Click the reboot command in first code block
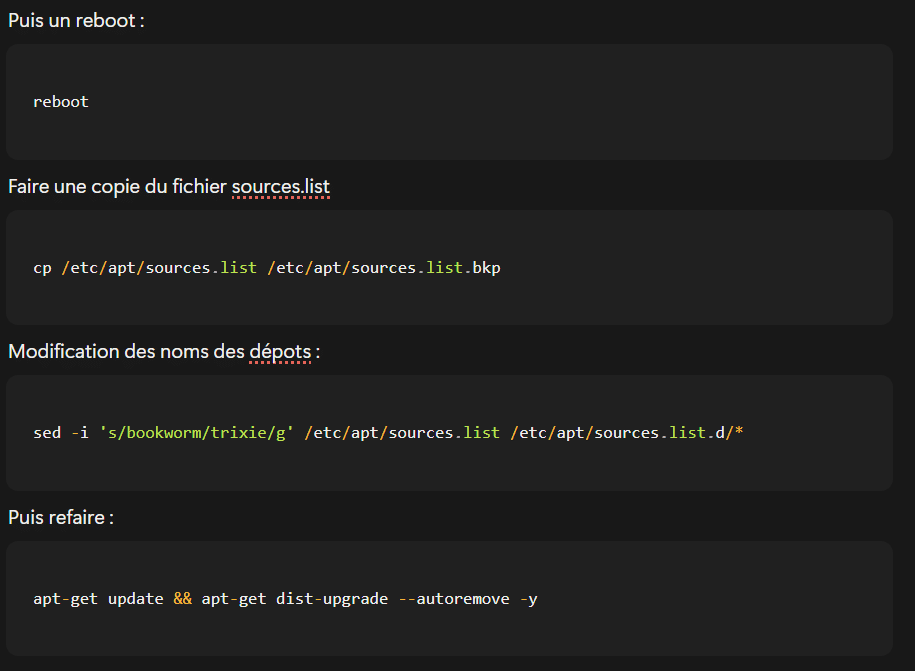 coord(61,101)
